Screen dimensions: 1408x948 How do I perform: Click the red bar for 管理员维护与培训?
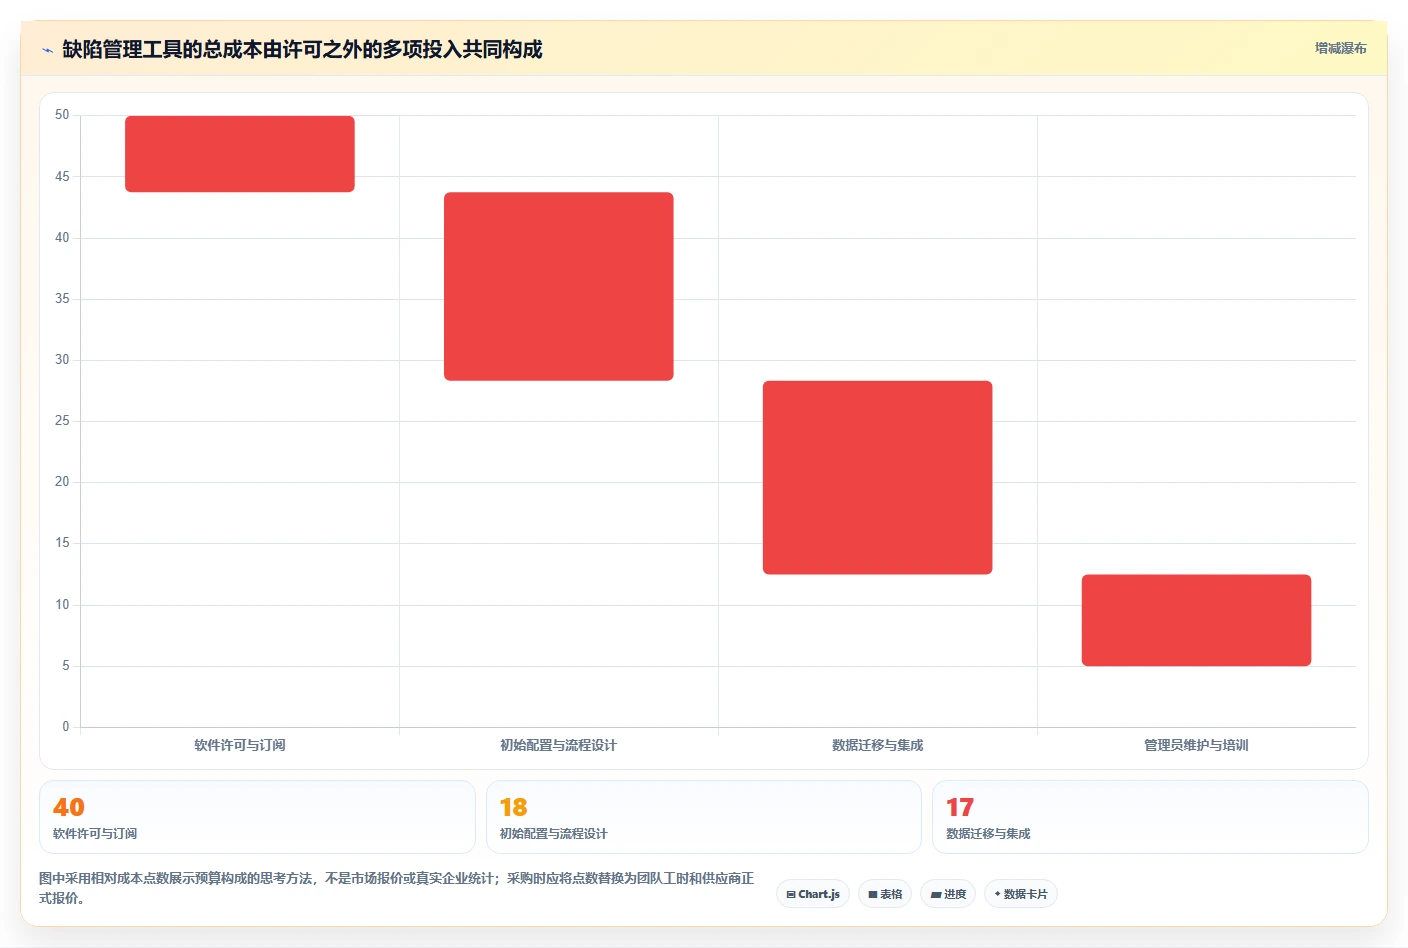(x=1196, y=620)
